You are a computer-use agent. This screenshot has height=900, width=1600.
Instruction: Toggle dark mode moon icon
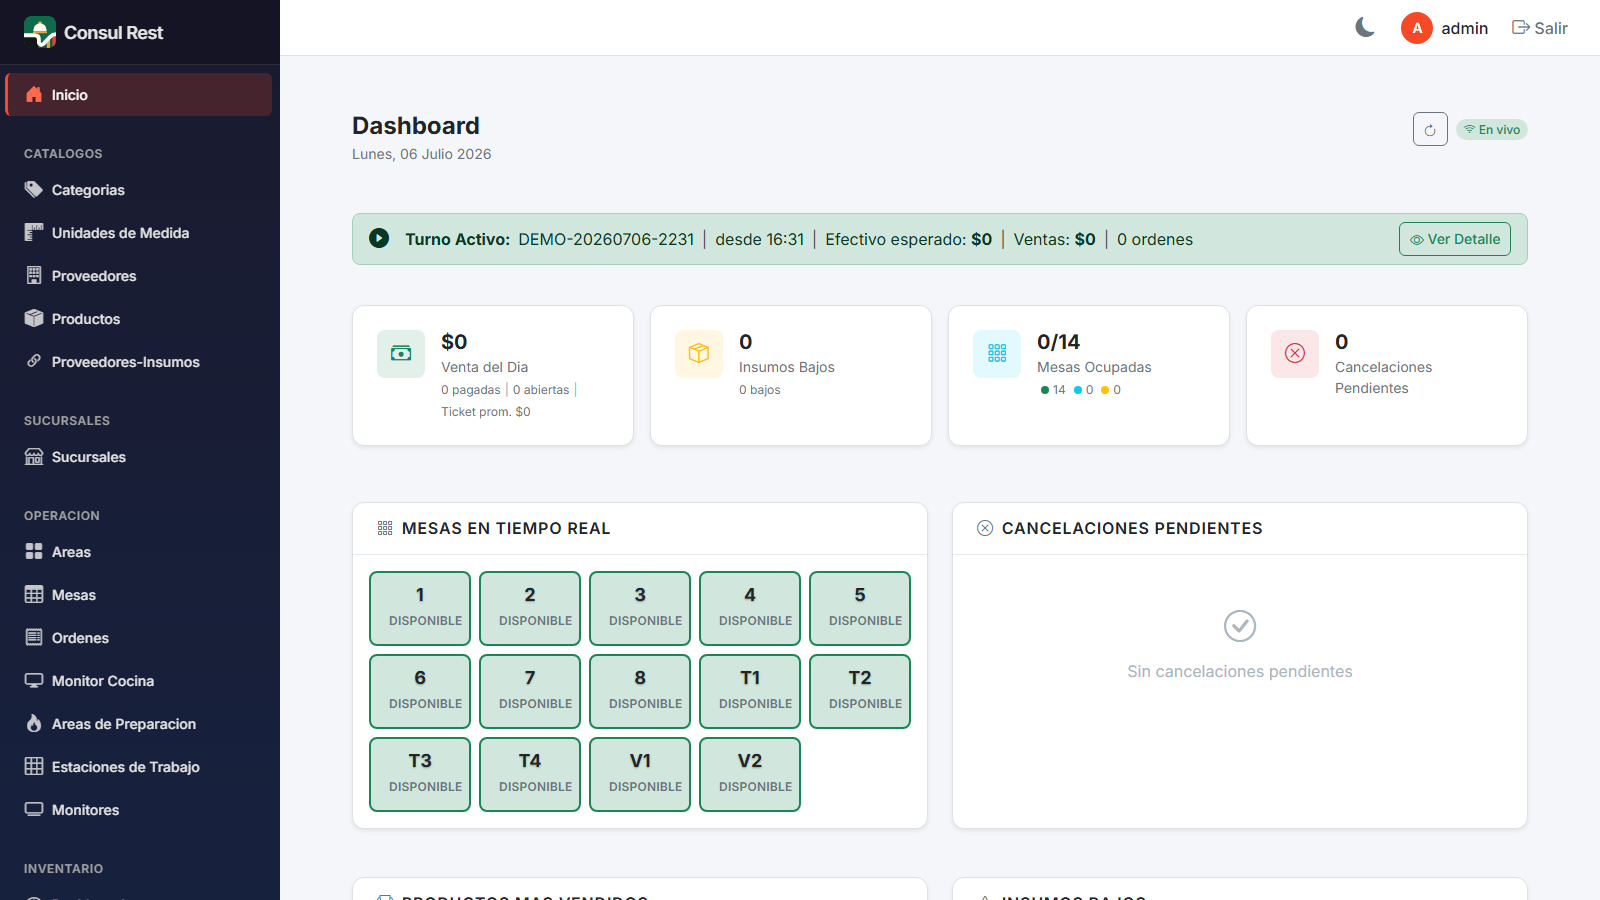(1365, 28)
